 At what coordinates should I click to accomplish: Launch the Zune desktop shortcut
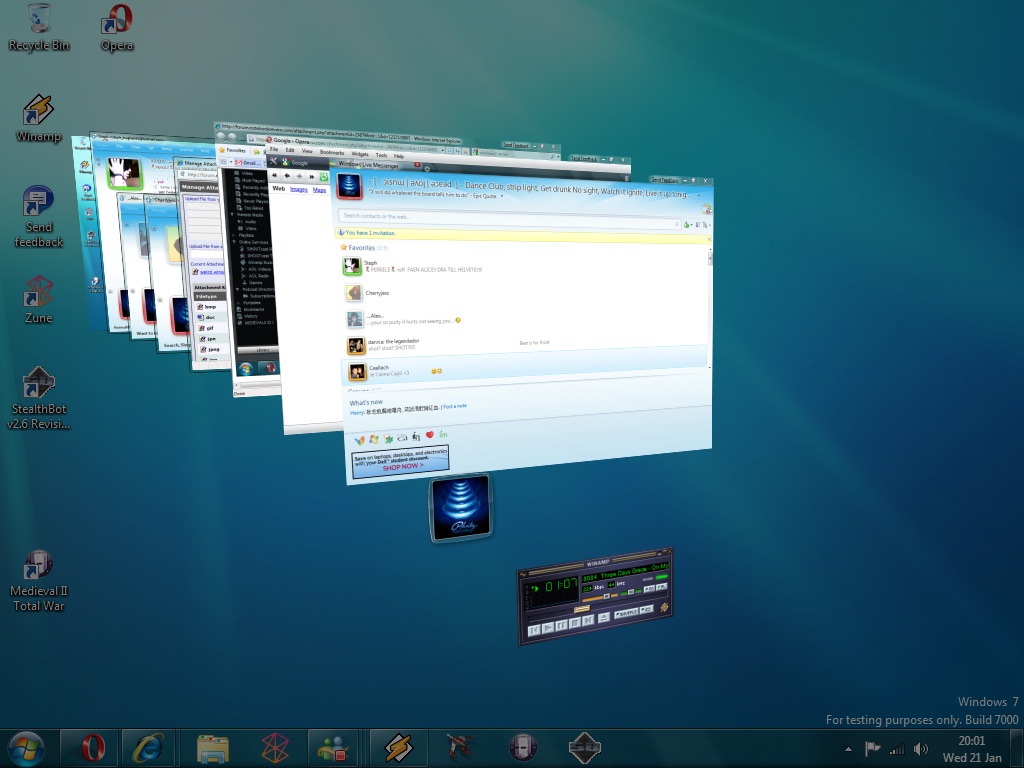(39, 300)
